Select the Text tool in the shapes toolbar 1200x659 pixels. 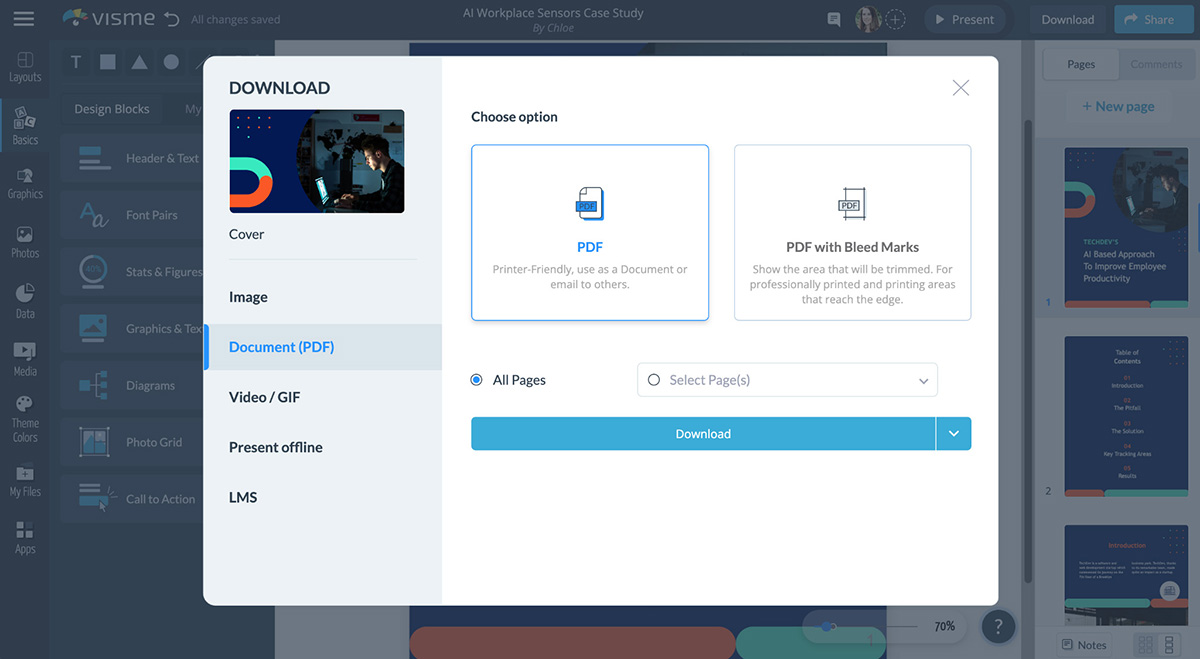[75, 62]
